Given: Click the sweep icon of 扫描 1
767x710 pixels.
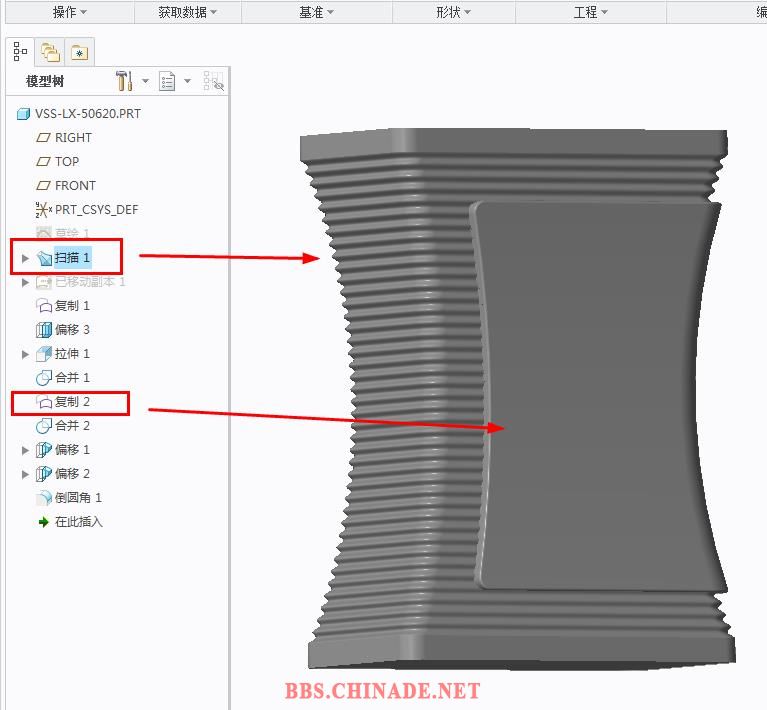Looking at the screenshot, I should pyautogui.click(x=44, y=258).
